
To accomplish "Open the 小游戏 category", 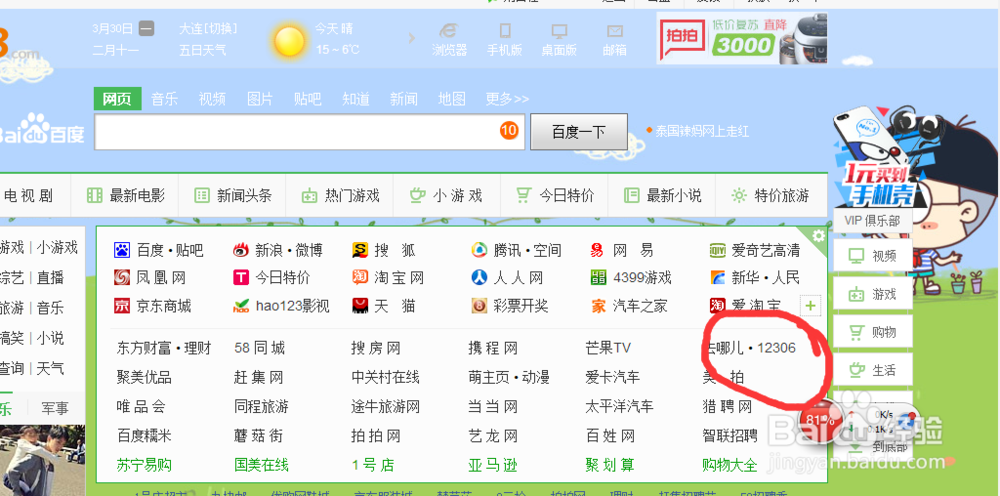I will tap(446, 196).
